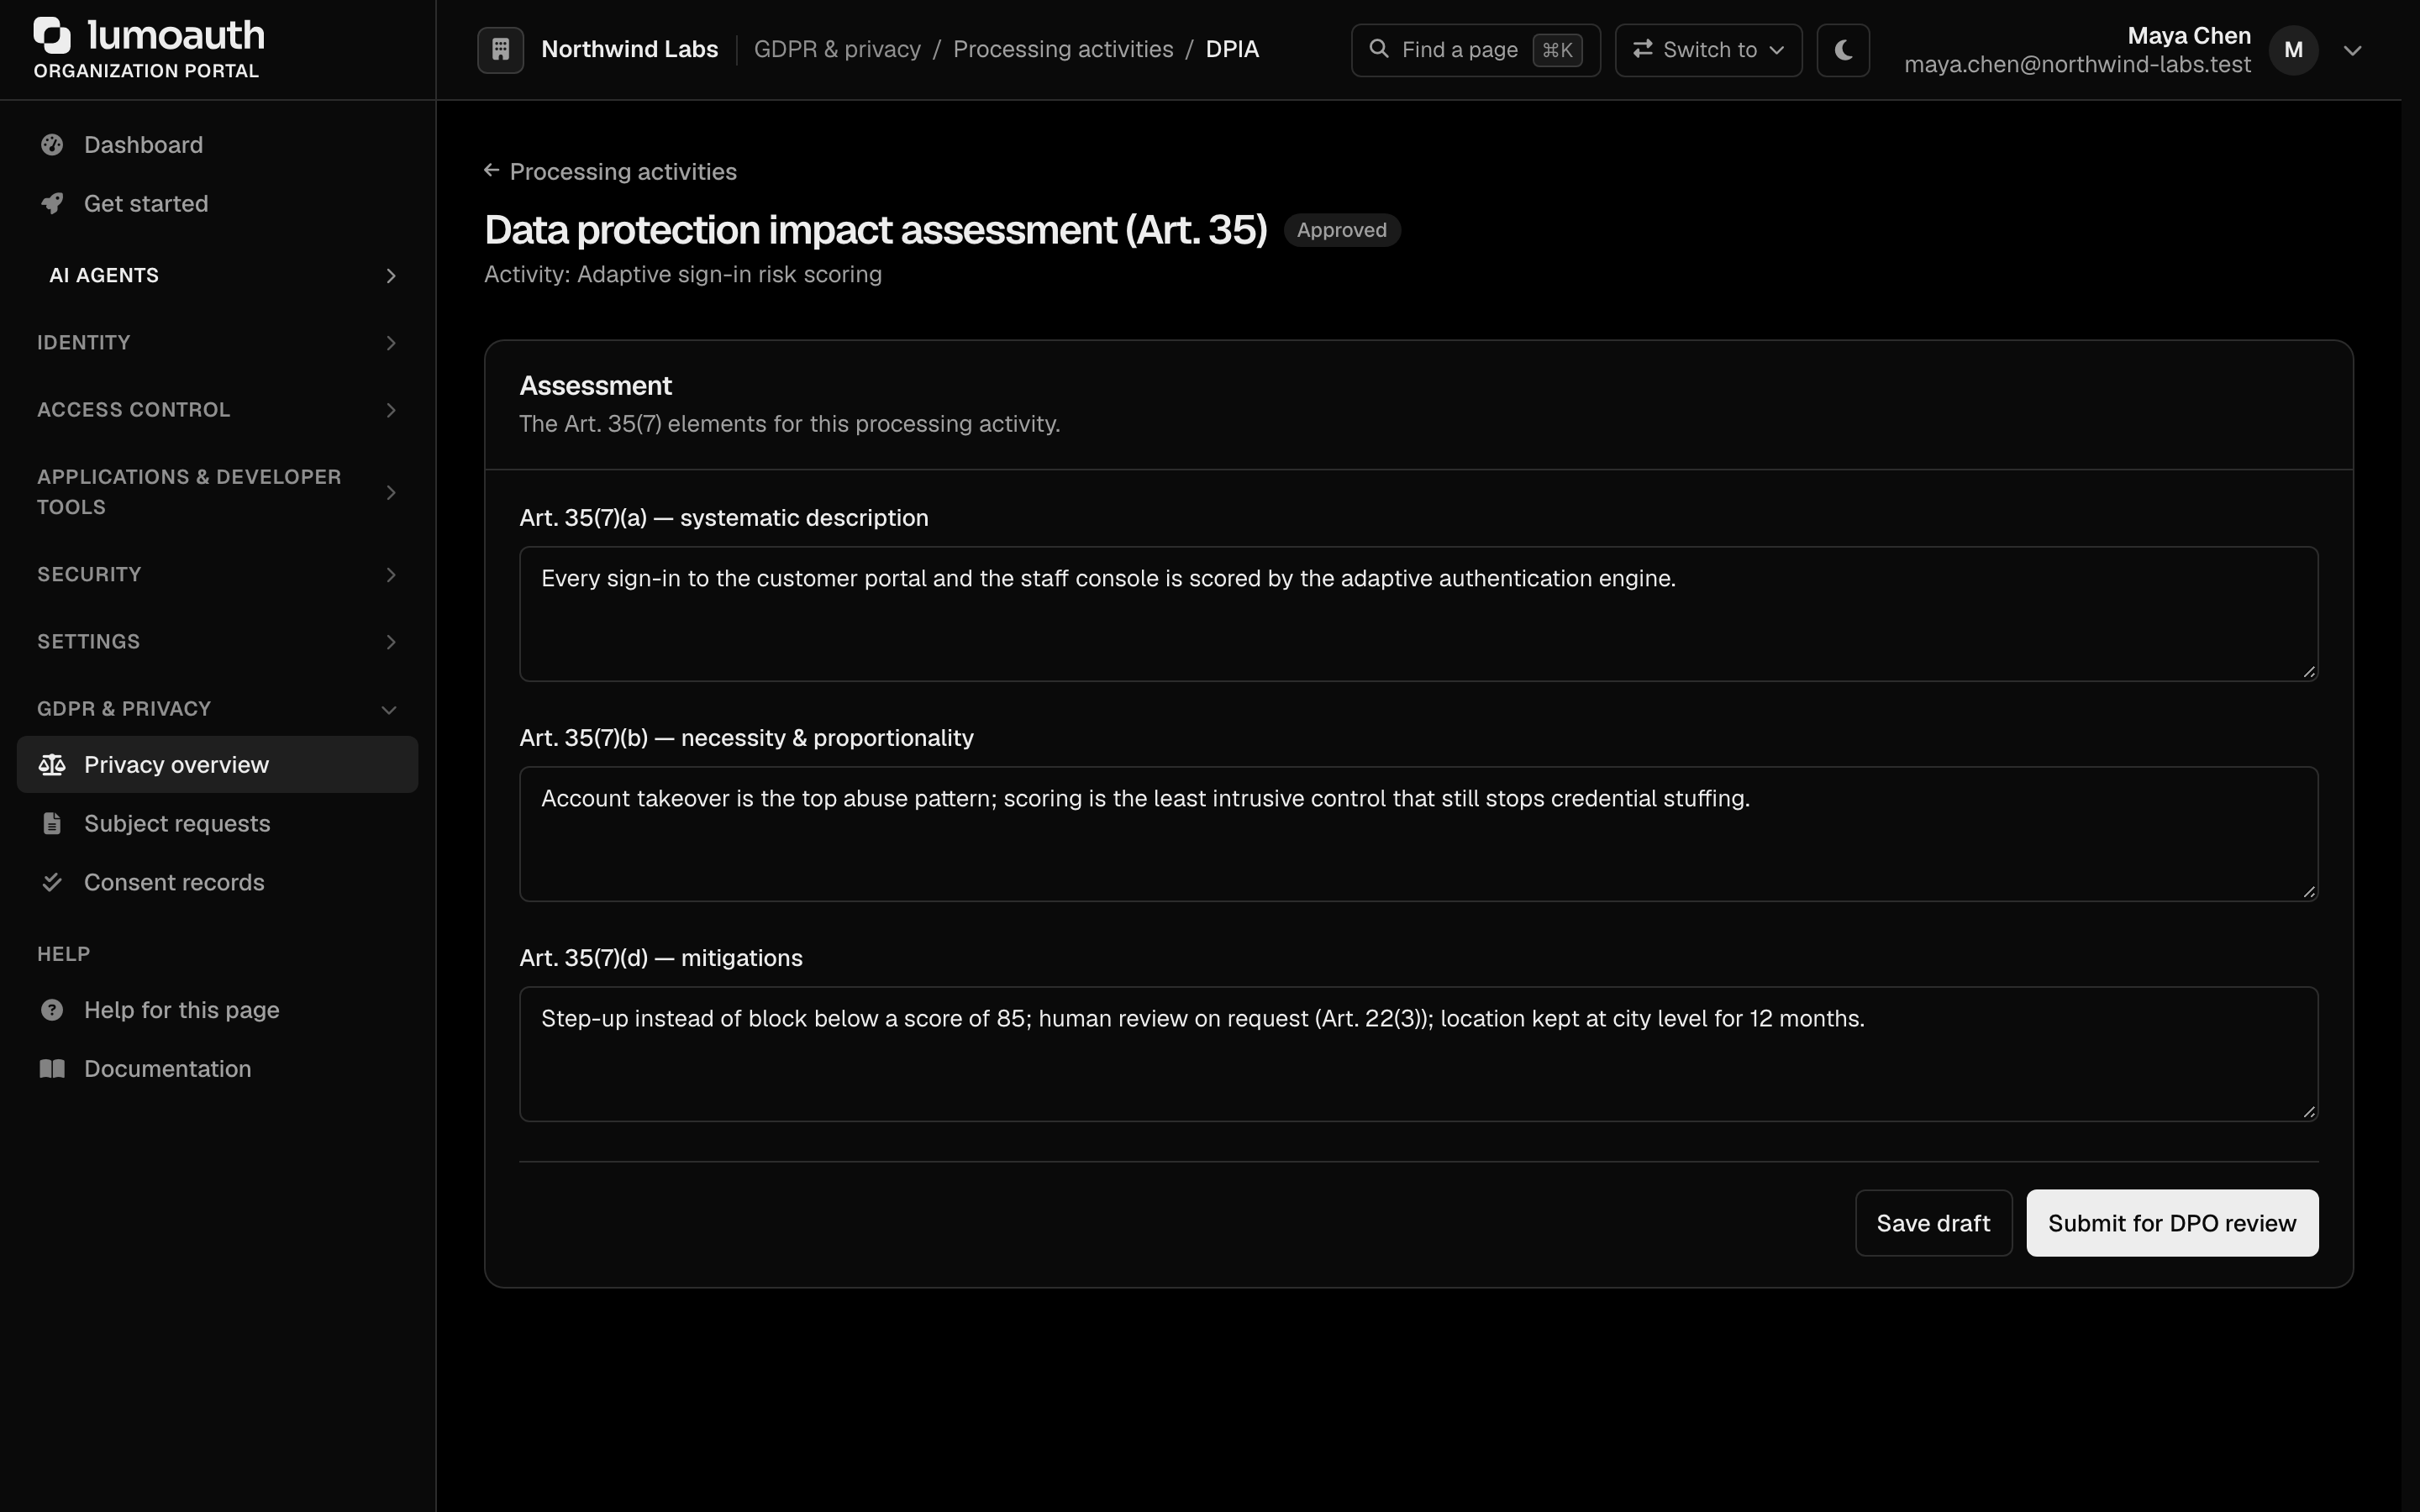This screenshot has height=1512, width=2420.
Task: Click the Northwind Labs building icon
Action: click(500, 50)
